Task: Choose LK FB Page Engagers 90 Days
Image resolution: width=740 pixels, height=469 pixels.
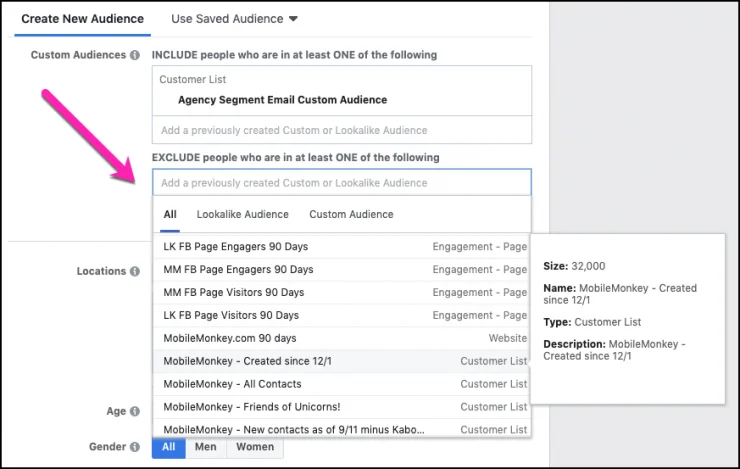Action: coord(238,246)
